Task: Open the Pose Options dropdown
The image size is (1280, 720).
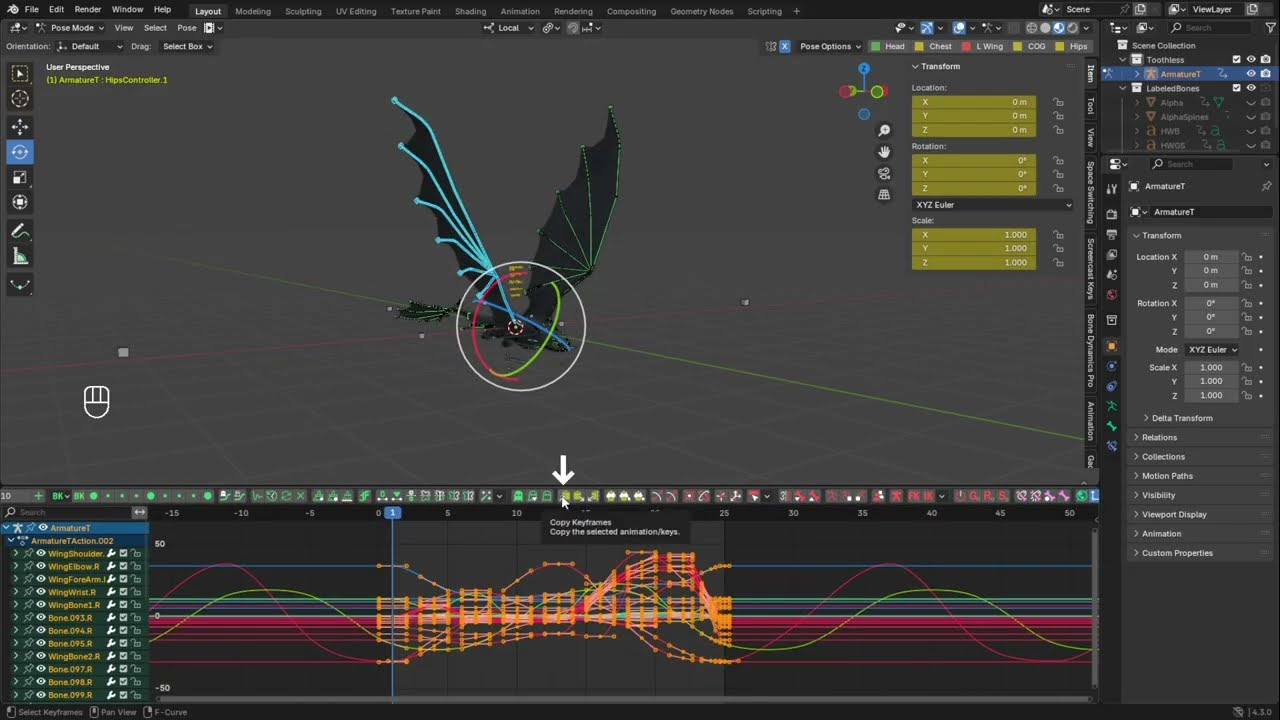Action: pyautogui.click(x=831, y=46)
